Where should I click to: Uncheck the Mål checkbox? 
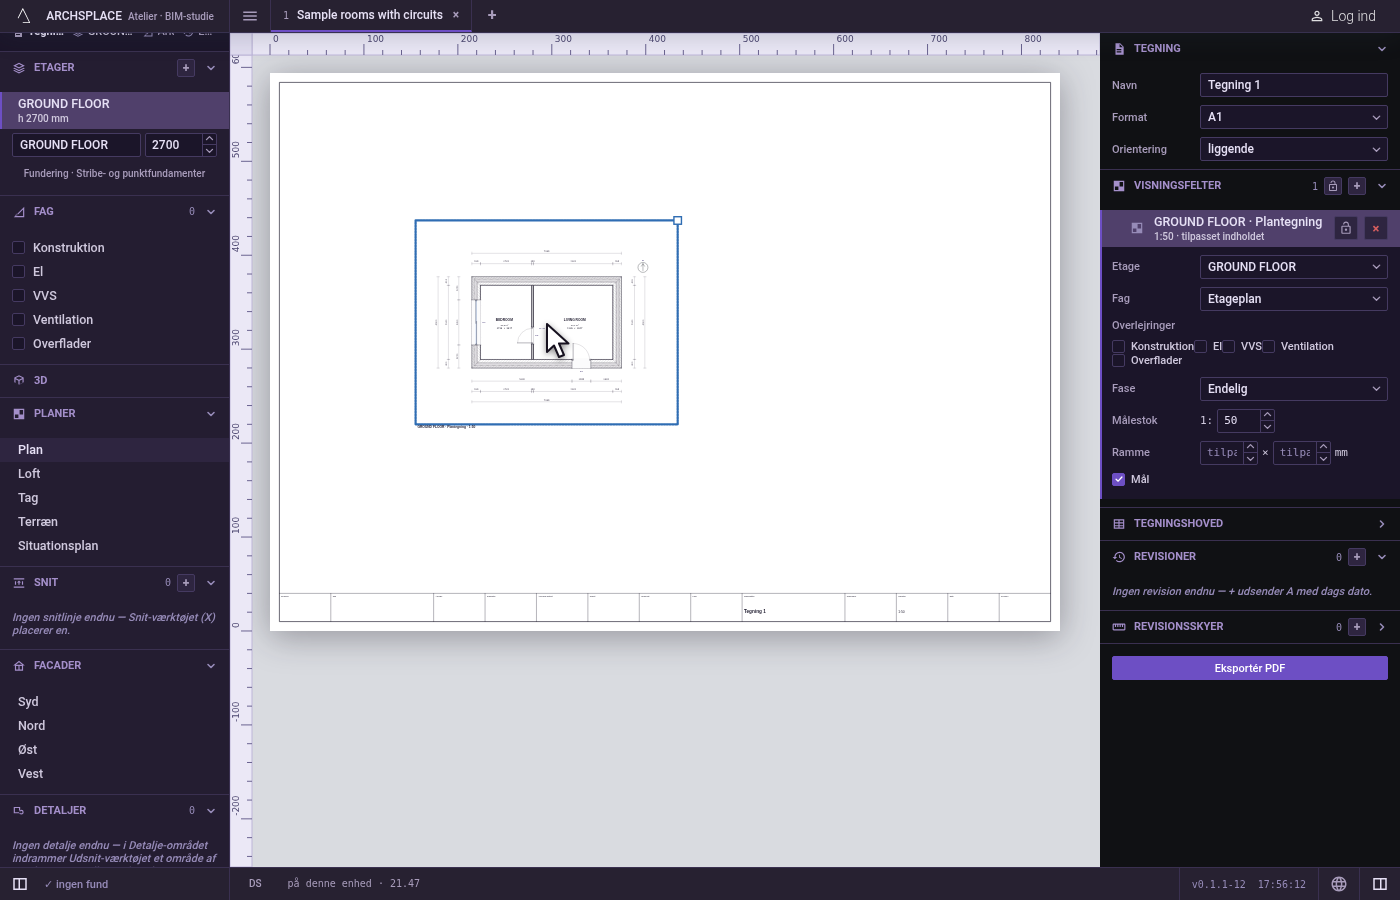coord(1119,480)
